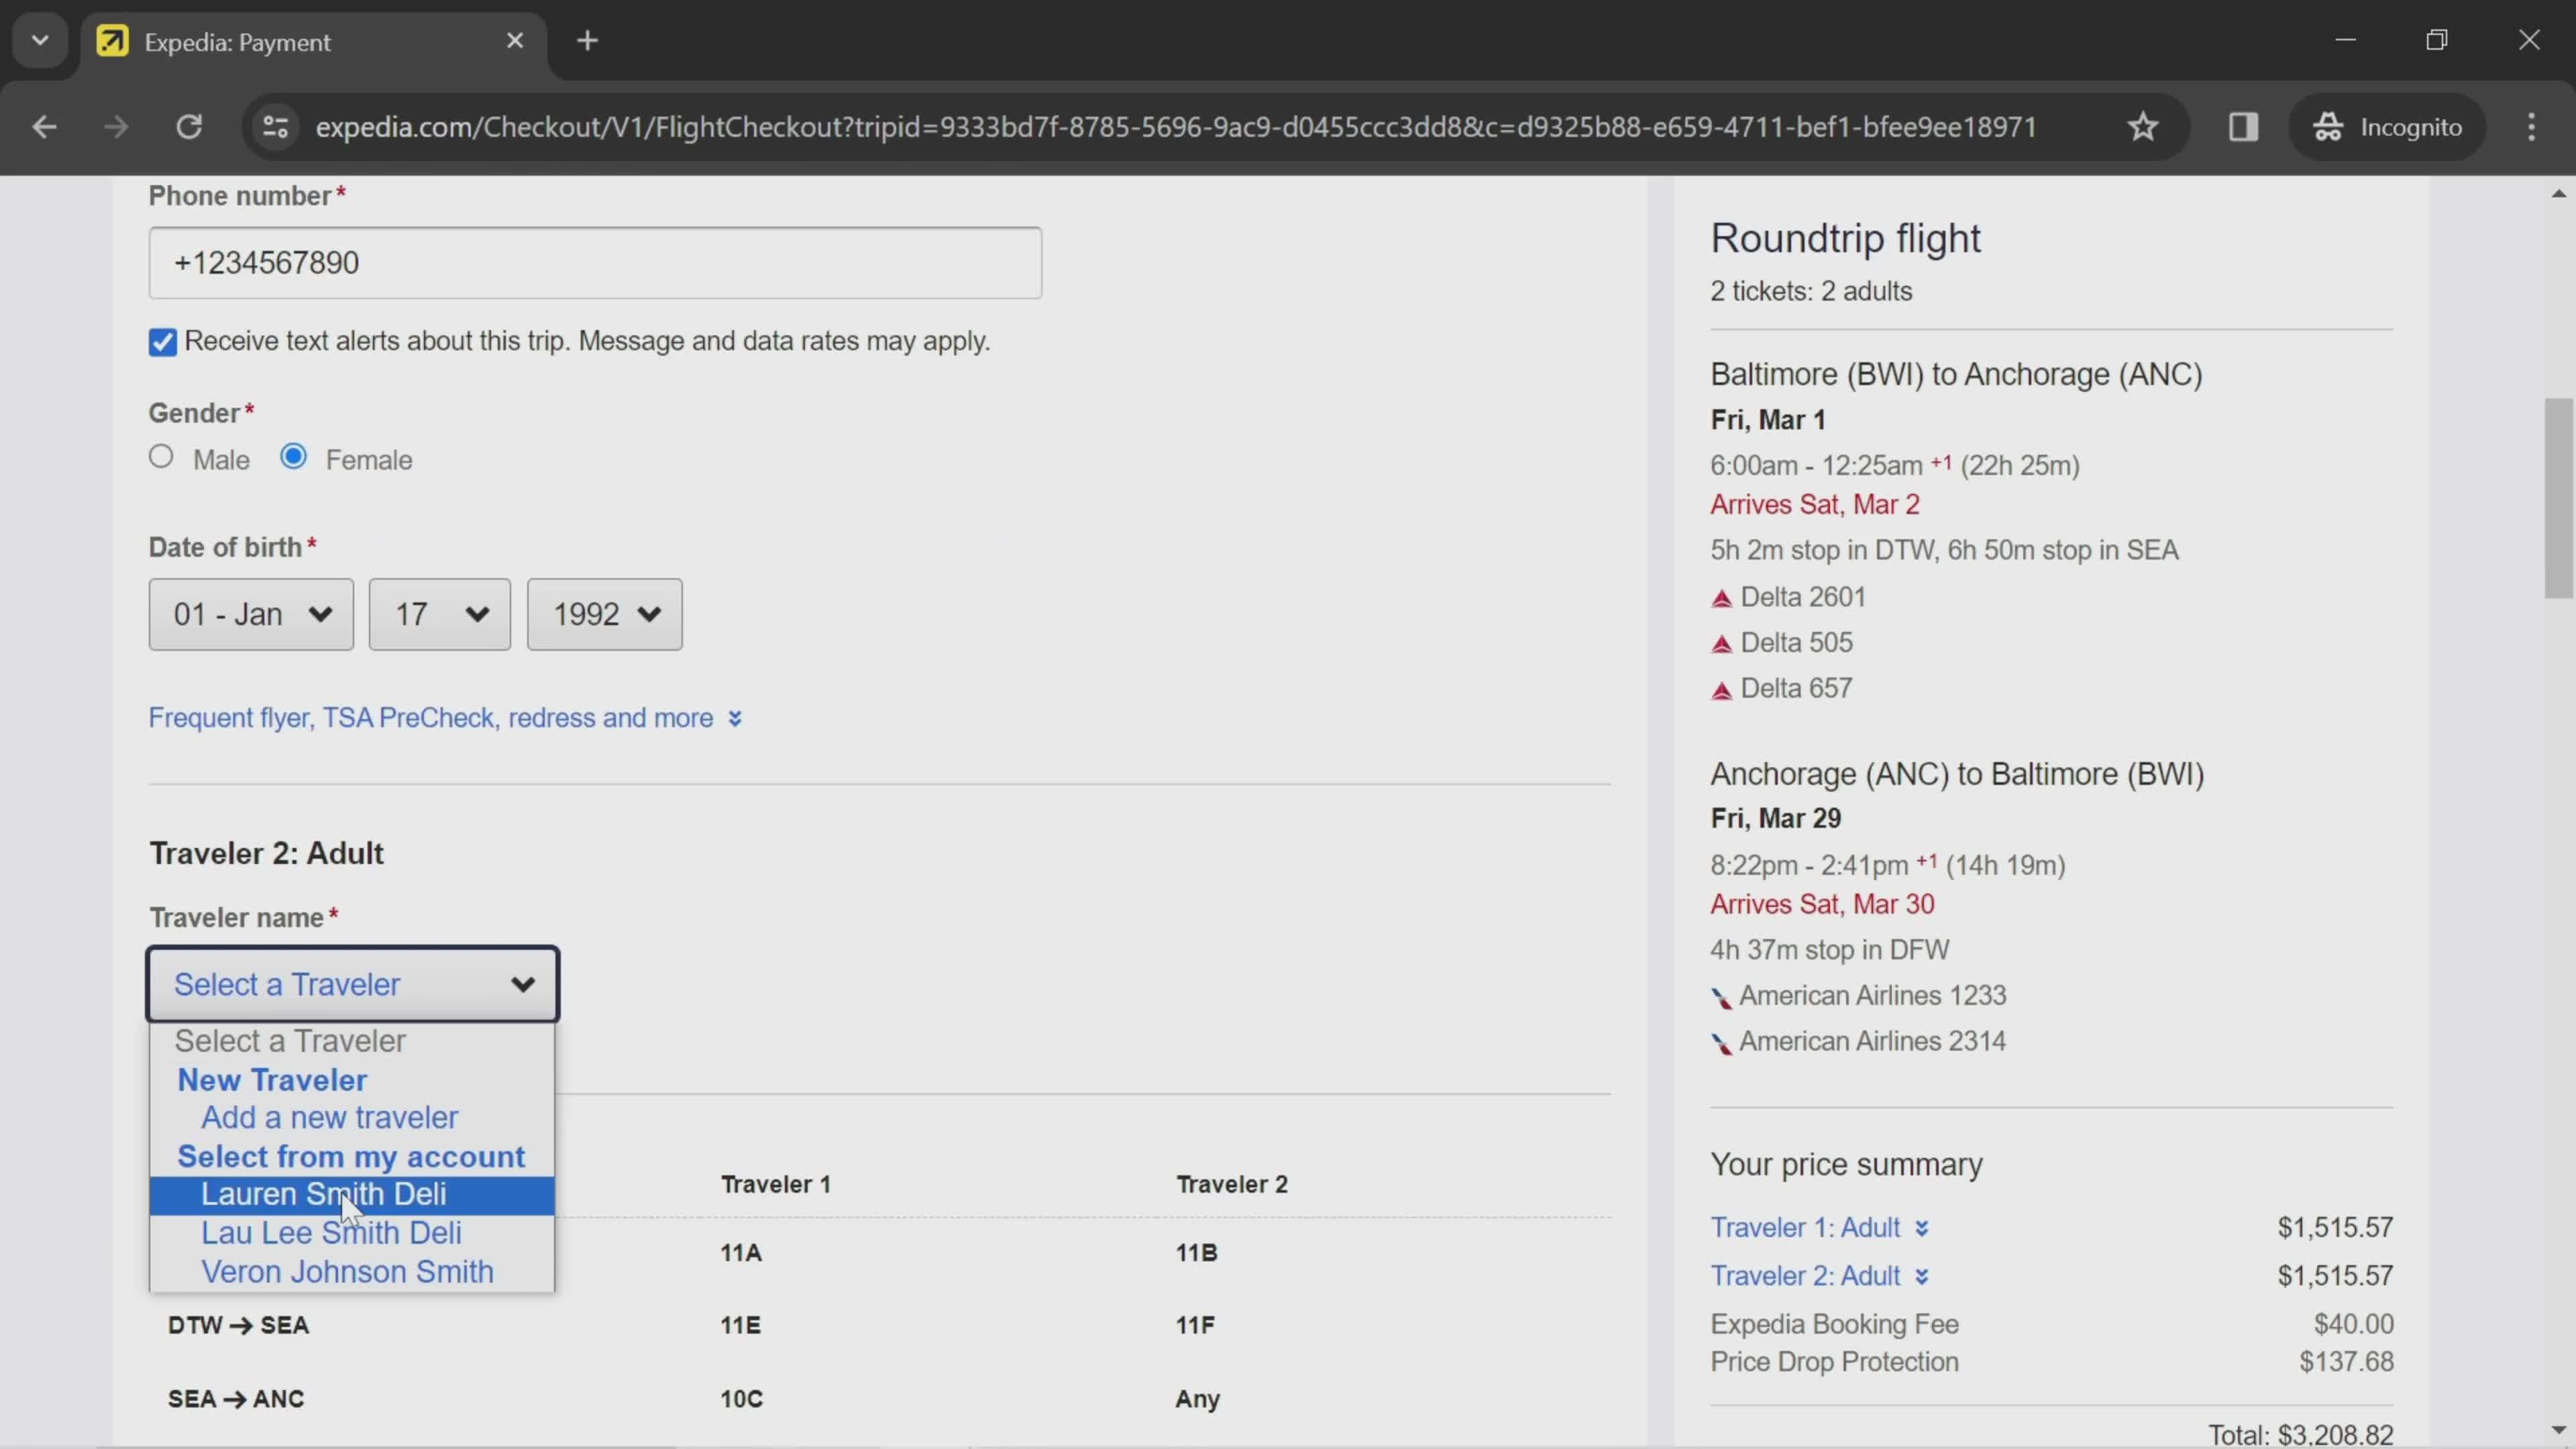Click the browser back arrow
Image resolution: width=2576 pixels, height=1449 pixels.
[44, 127]
